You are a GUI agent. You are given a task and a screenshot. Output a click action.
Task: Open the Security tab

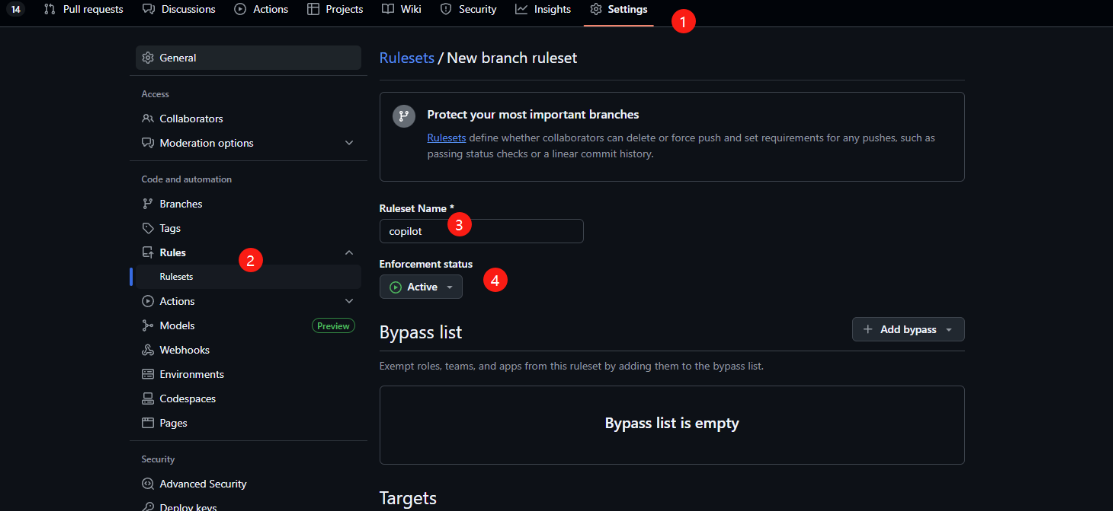[x=468, y=9]
